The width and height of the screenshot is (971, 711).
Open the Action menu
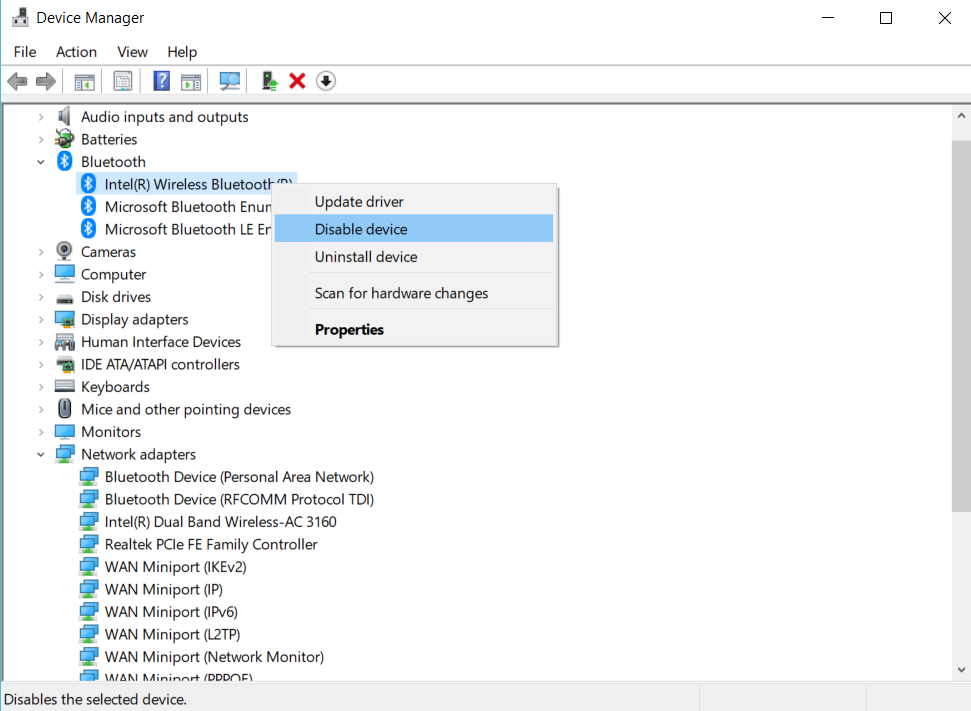click(76, 52)
